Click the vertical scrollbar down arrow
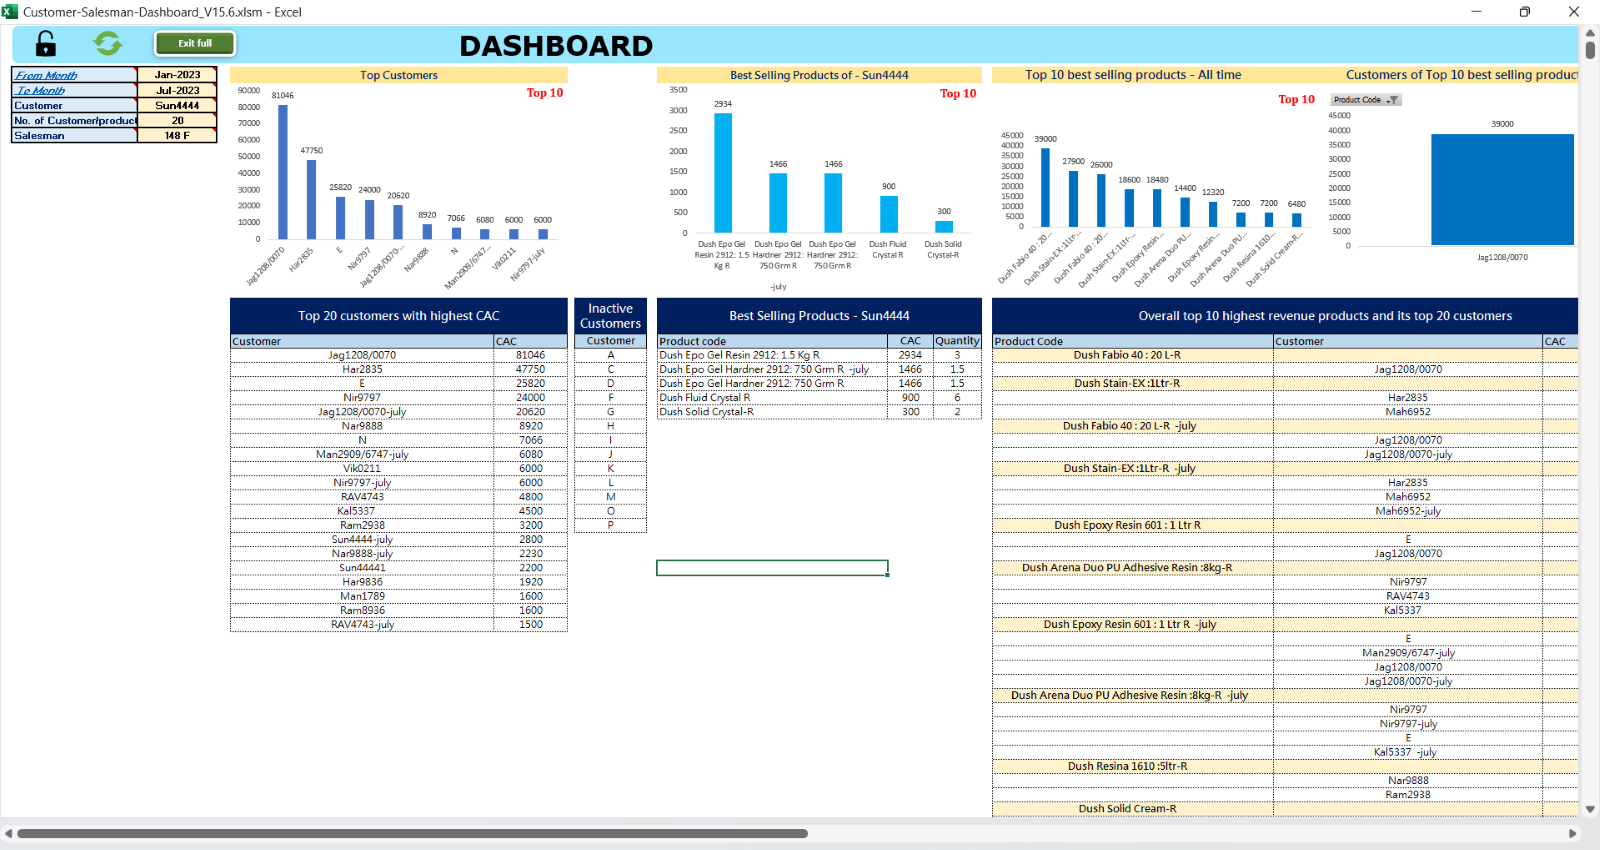This screenshot has height=850, width=1600. tap(1590, 809)
